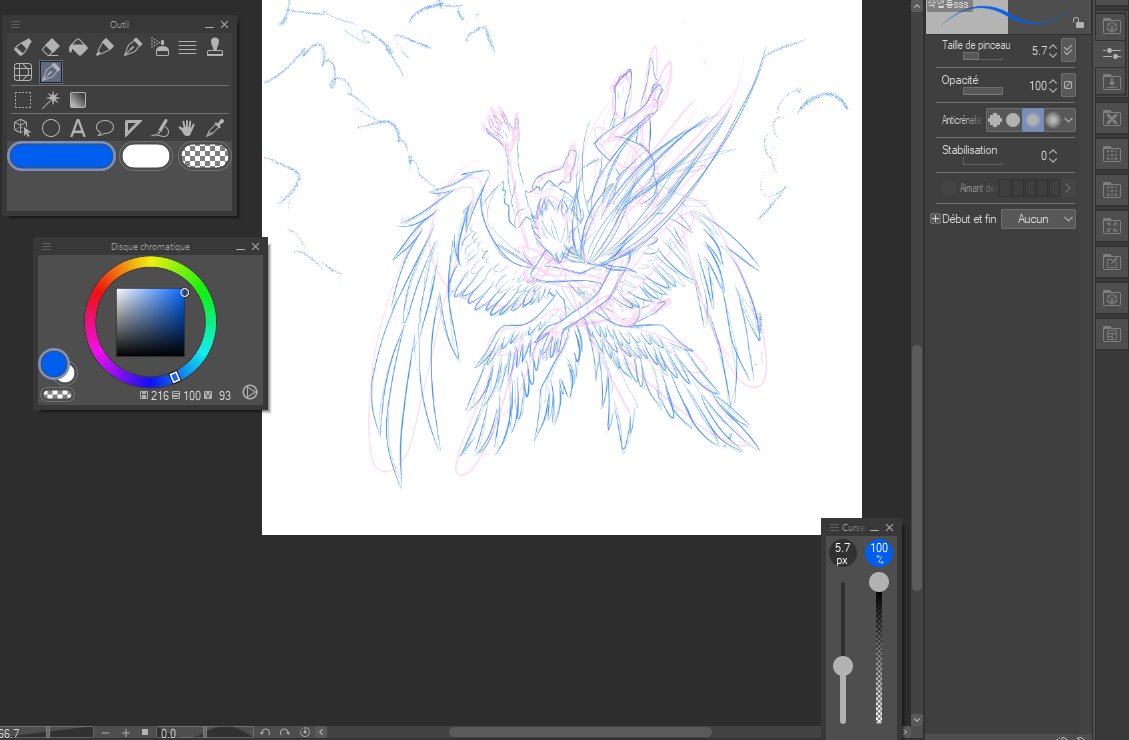Open the Début et fin dropdown

click(1038, 219)
